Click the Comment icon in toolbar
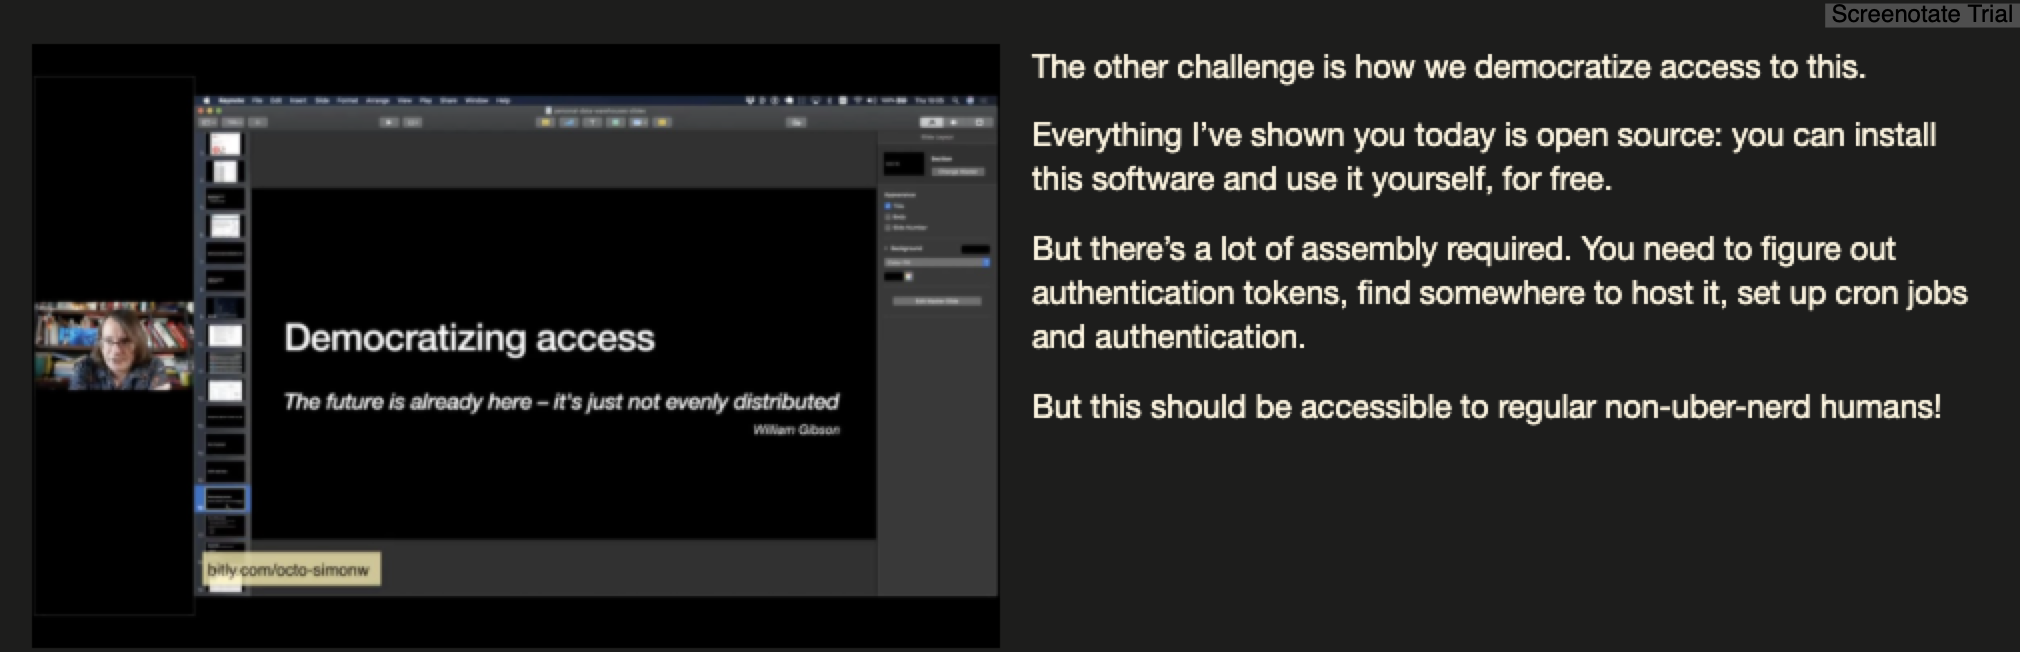Image resolution: width=2020 pixels, height=652 pixels. (662, 122)
